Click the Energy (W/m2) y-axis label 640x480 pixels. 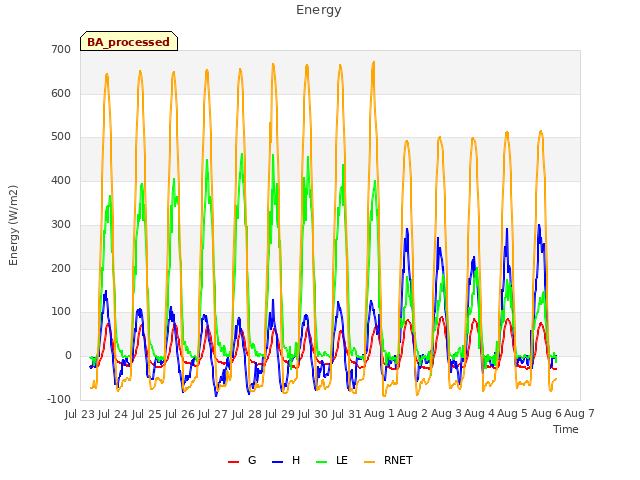[13, 225]
